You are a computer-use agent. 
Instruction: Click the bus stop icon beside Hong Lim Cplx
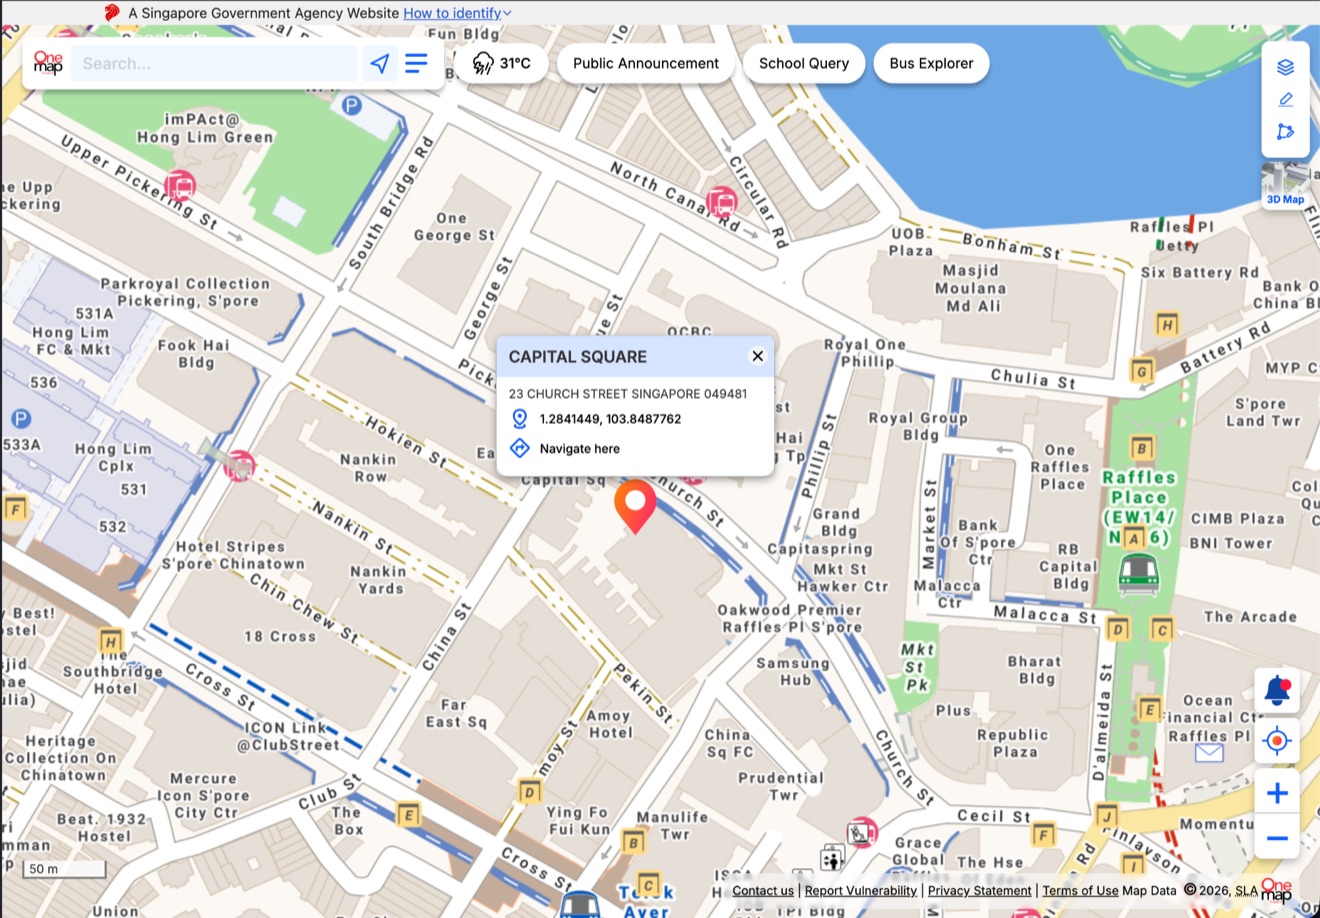239,466
